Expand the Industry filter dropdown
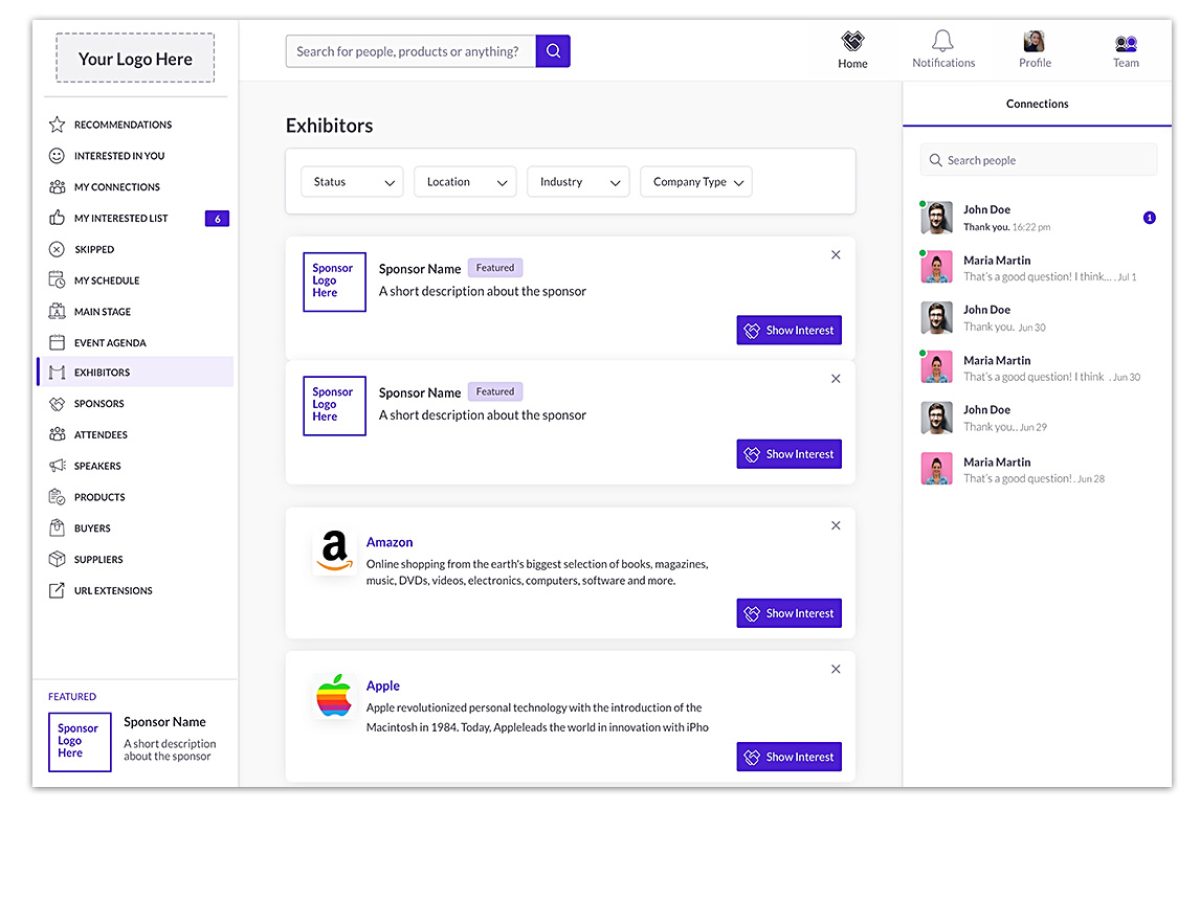Screen dimensions: 1200x900 578,182
